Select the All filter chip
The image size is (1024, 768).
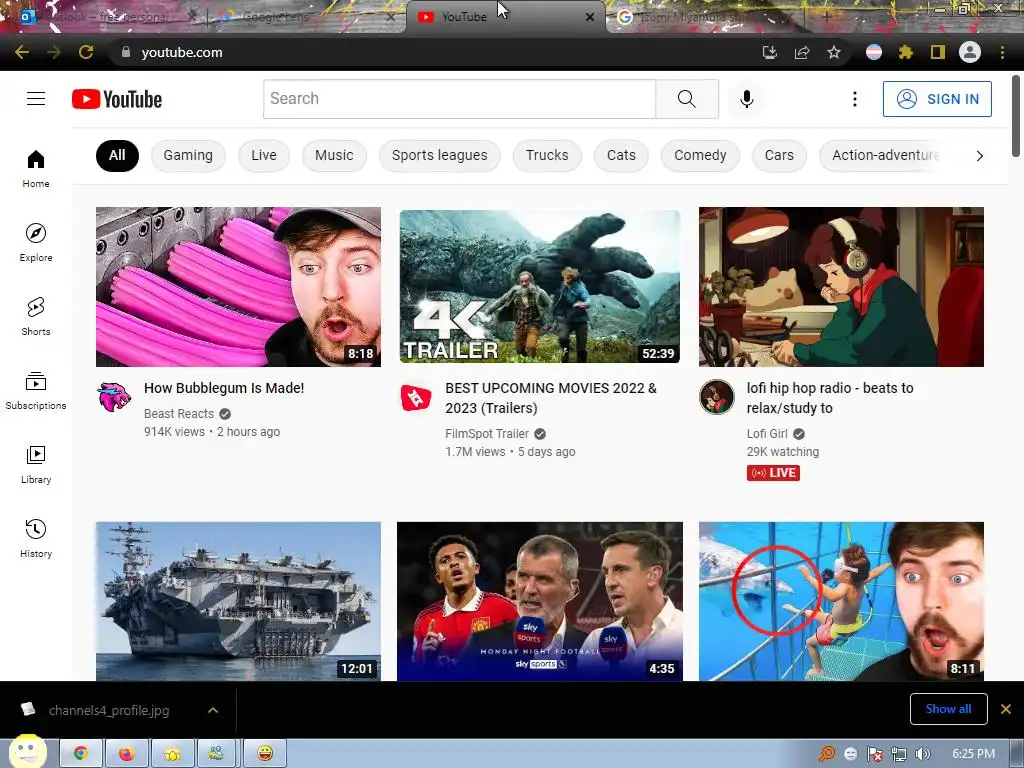117,155
